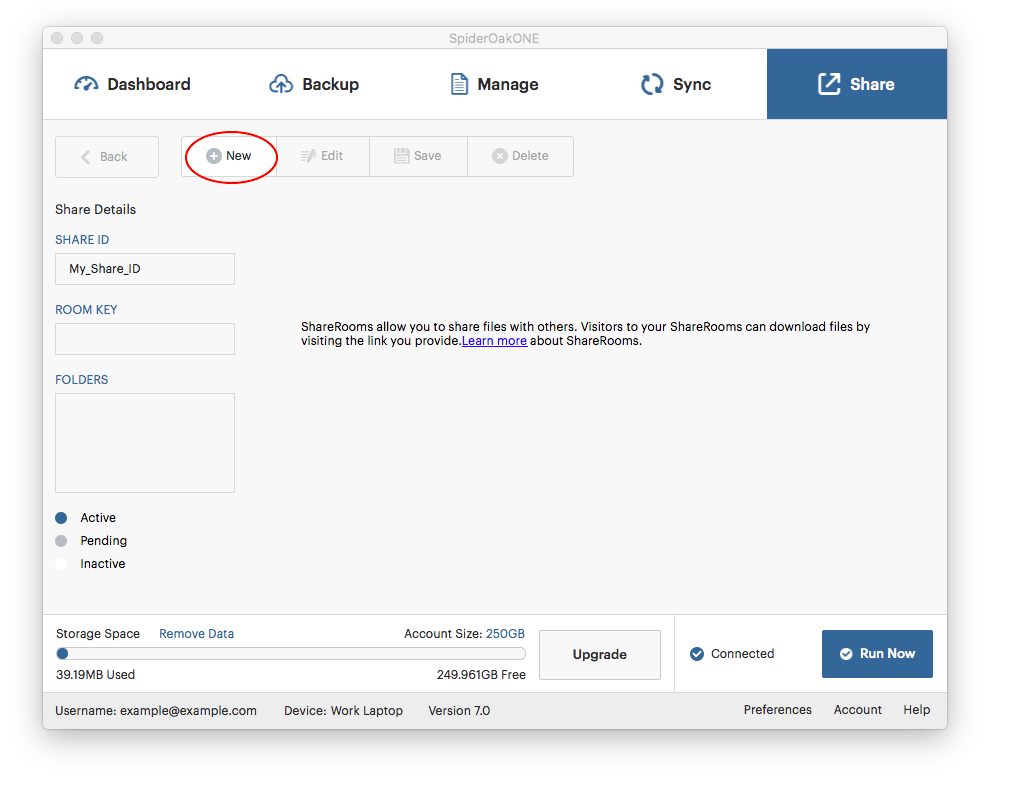Viewport: 1011px width, 797px height.
Task: Open the Dashboard tab
Action: 132,84
